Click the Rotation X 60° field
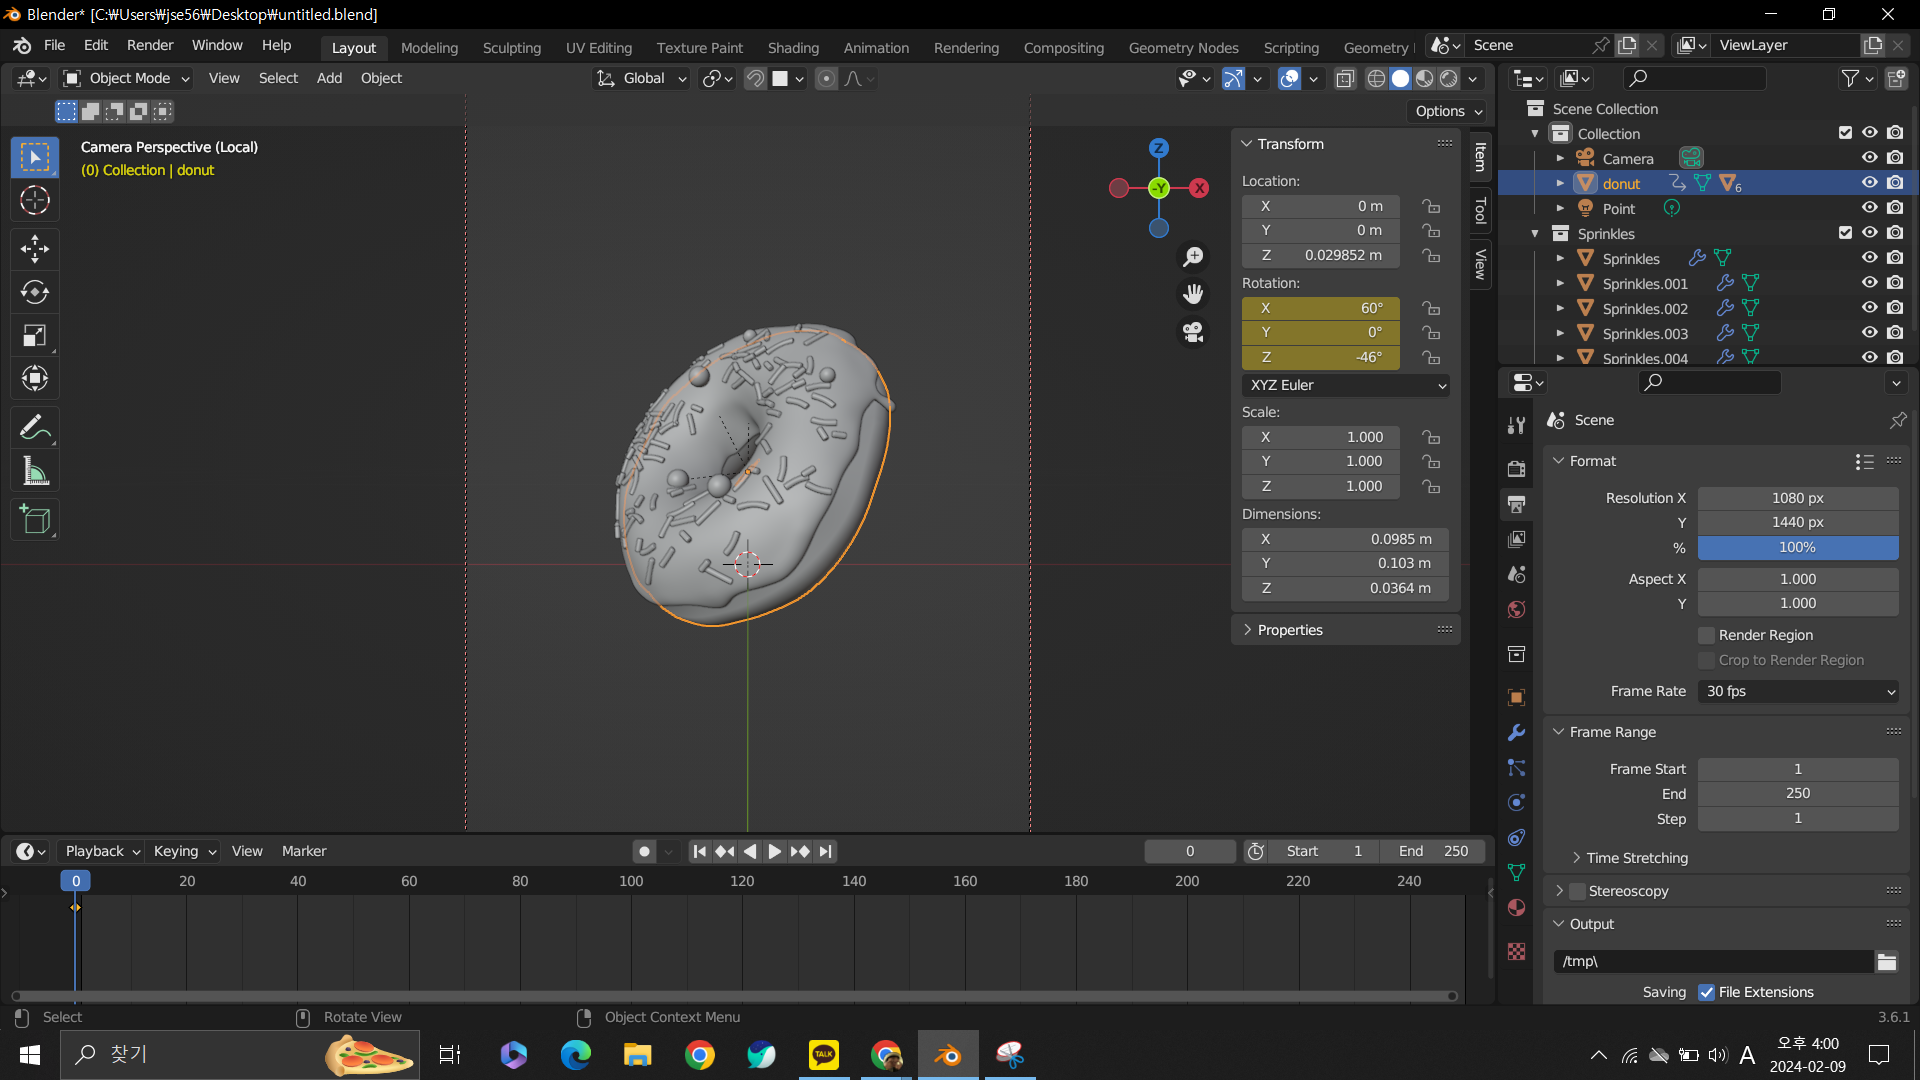The width and height of the screenshot is (1920, 1080). coord(1320,308)
